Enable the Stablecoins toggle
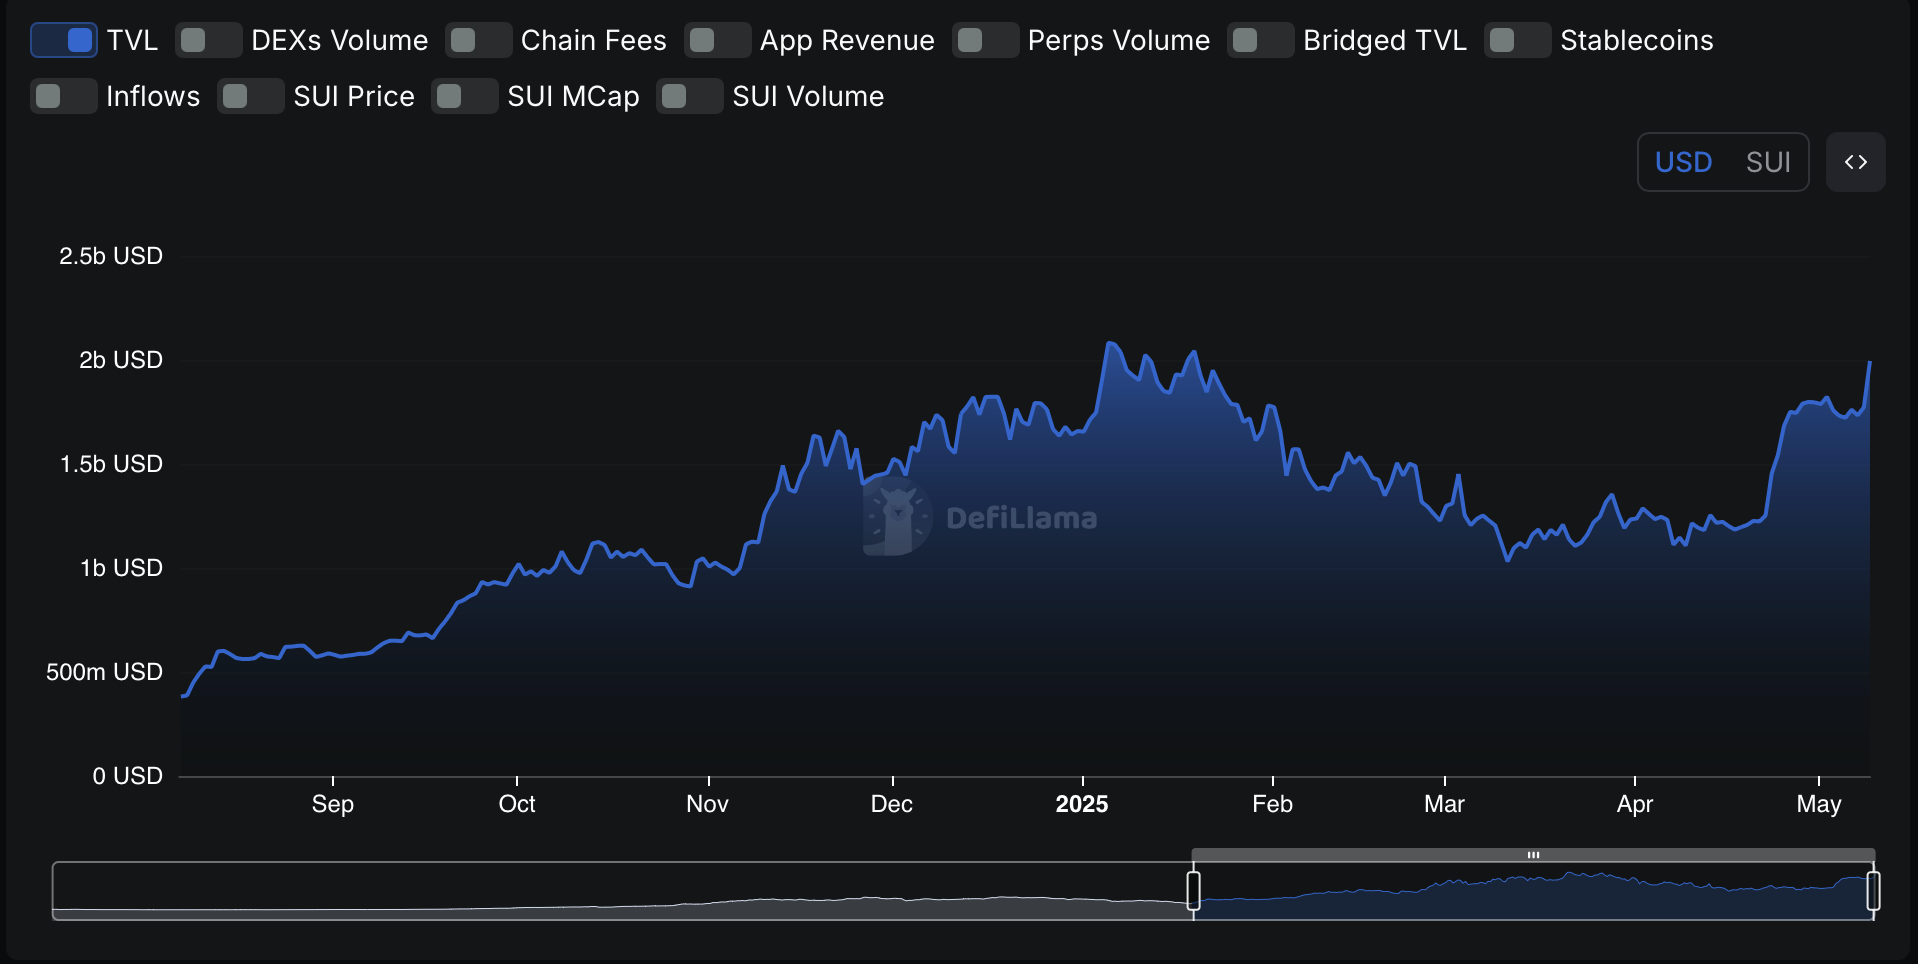 point(1518,40)
